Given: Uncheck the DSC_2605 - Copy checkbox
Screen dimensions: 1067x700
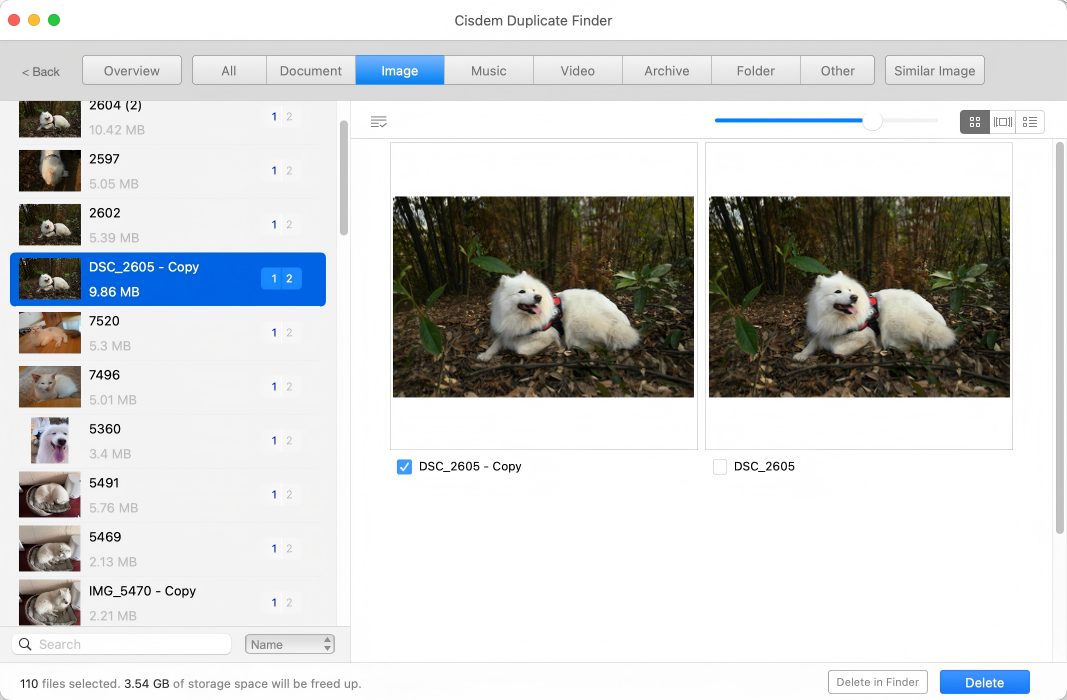Looking at the screenshot, I should (404, 466).
